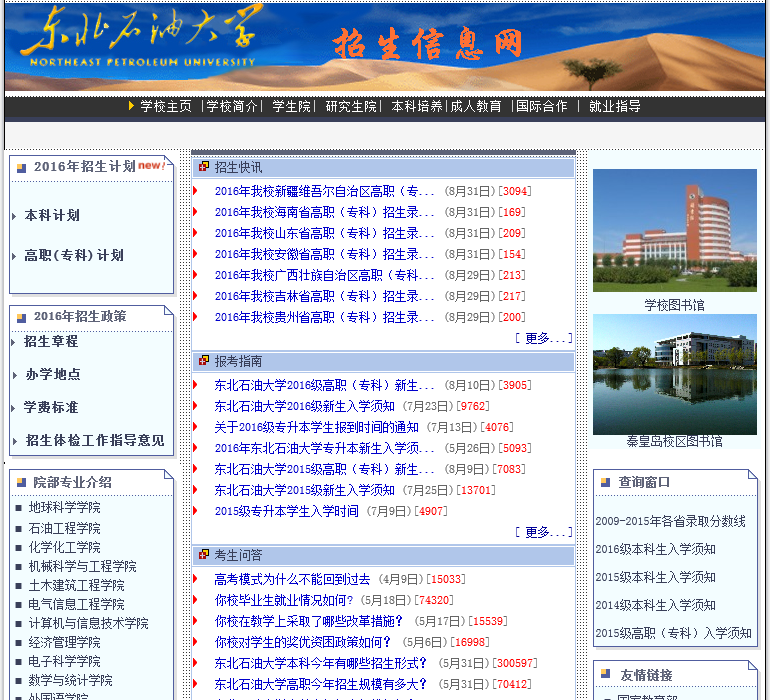The height and width of the screenshot is (700, 770).
Task: Open 电子科学学院 link
Action: (64, 661)
